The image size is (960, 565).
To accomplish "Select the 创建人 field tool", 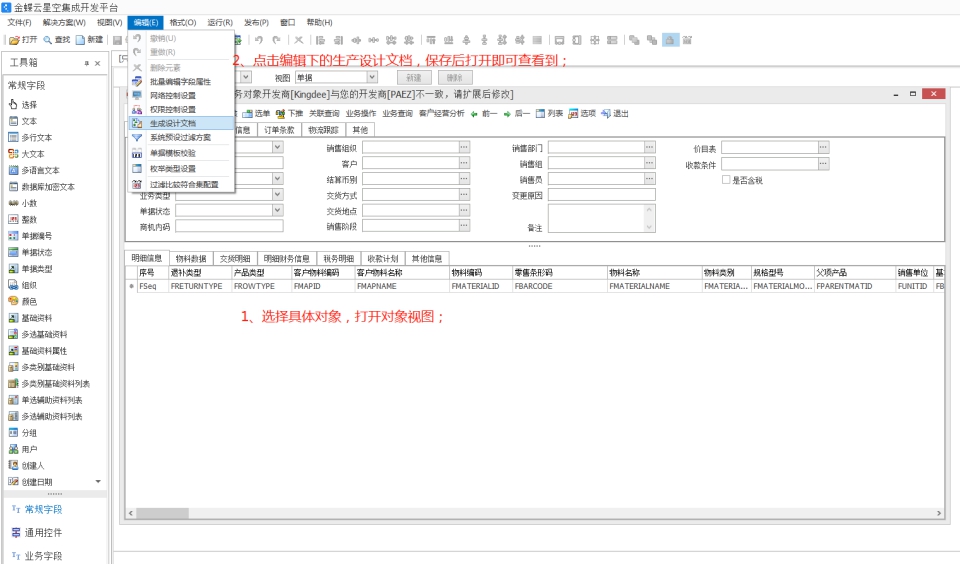I will coord(26,466).
